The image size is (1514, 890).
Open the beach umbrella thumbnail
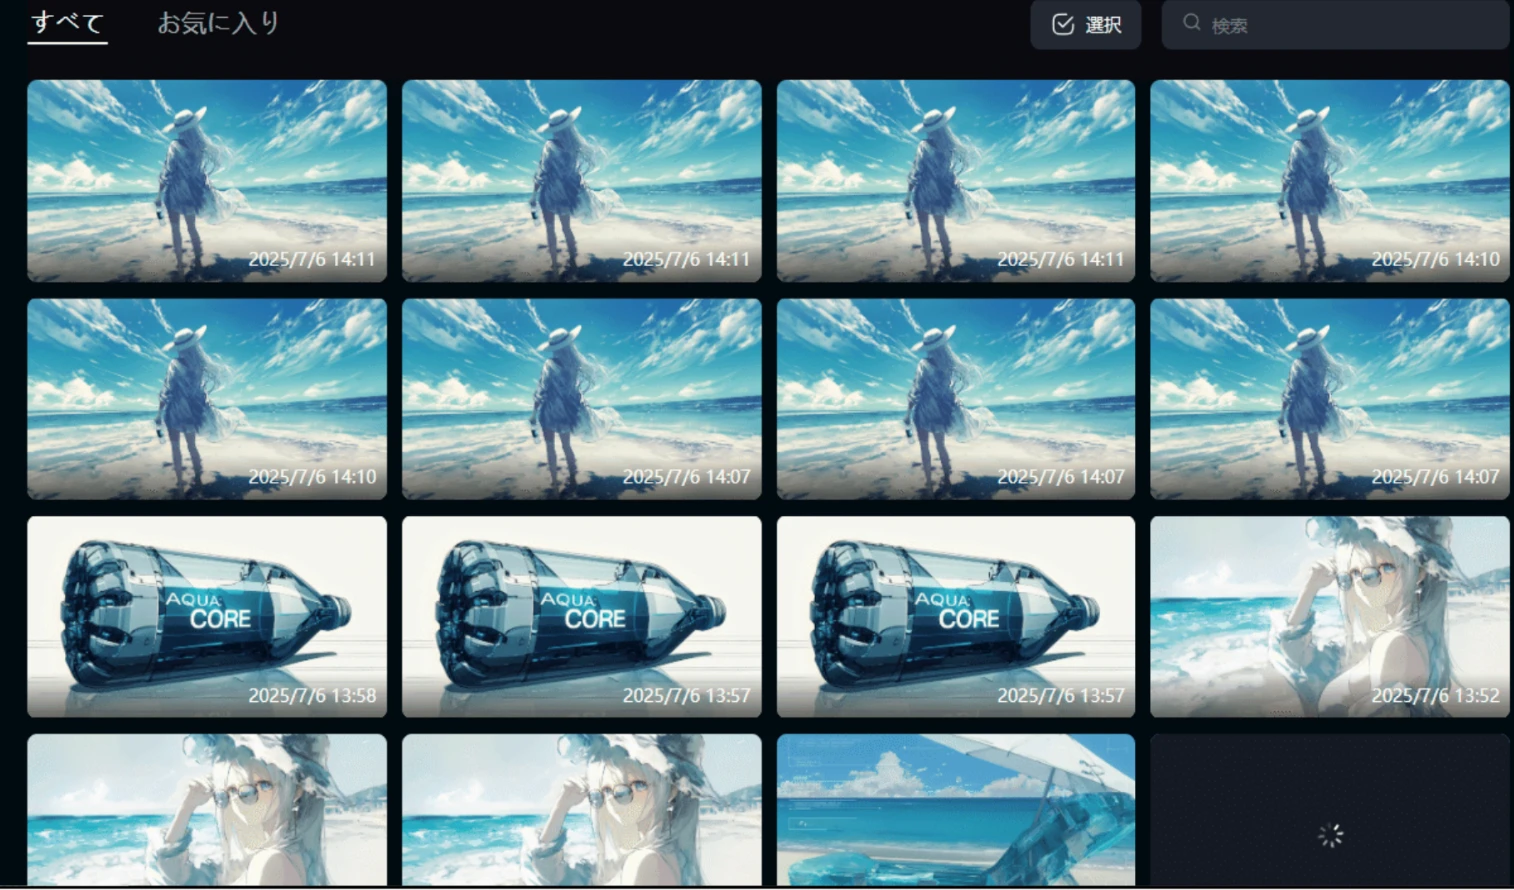pyautogui.click(x=956, y=810)
